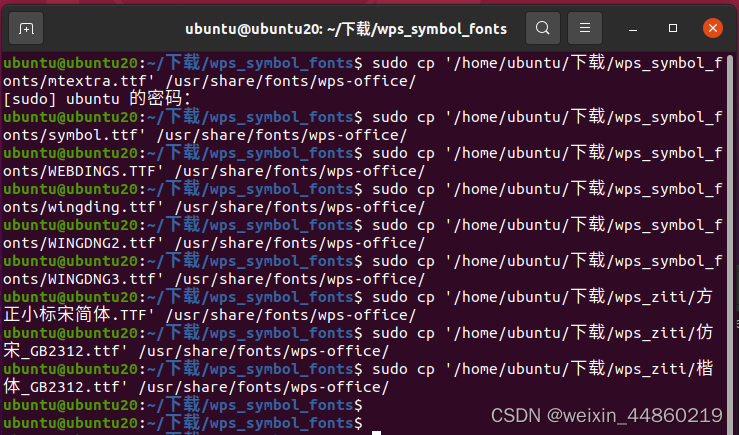739x435 pixels.
Task: Click the 'onts/wingding.ttf' command line
Action: [214, 207]
